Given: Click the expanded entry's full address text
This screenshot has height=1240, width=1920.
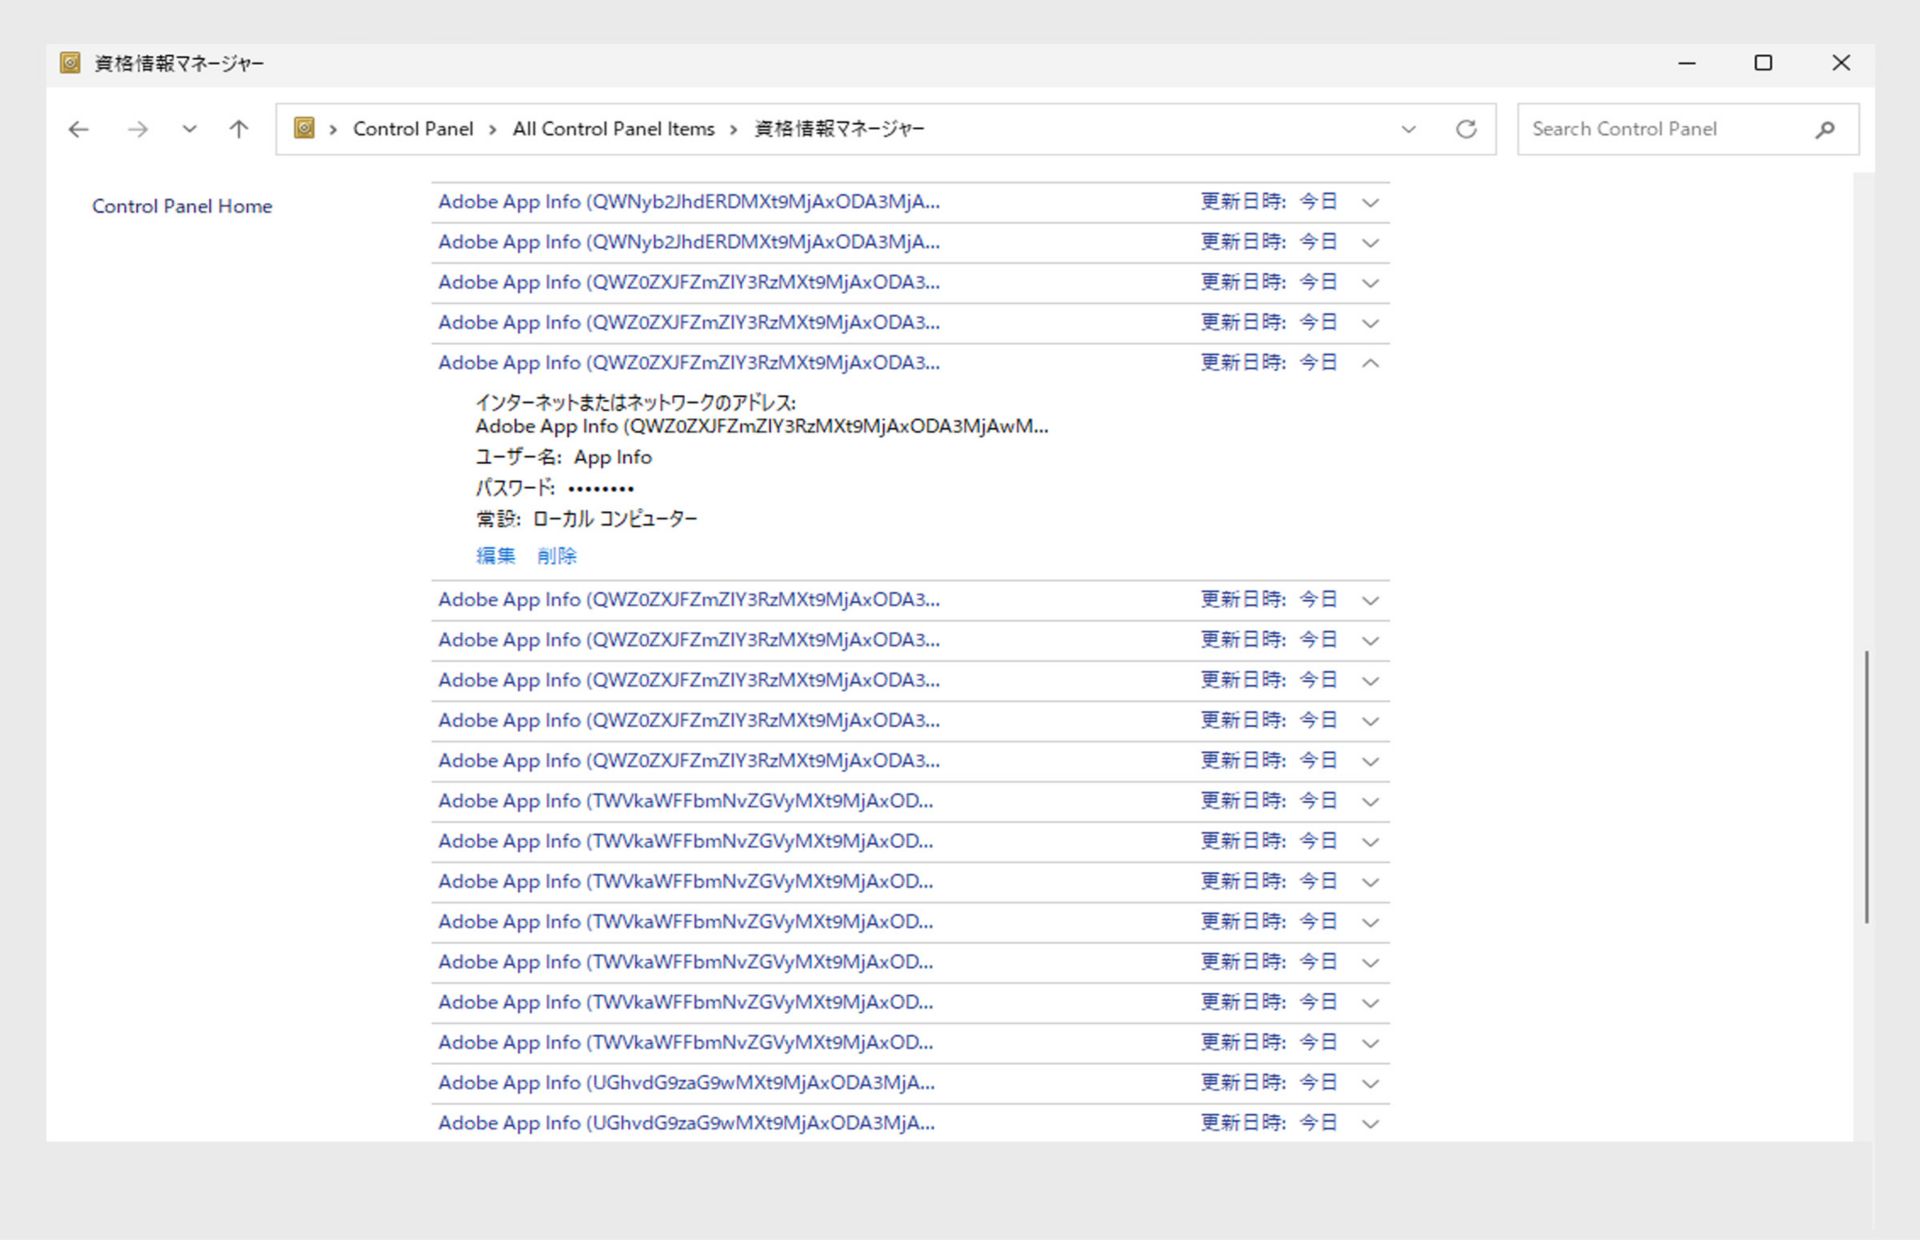Looking at the screenshot, I should (x=762, y=426).
